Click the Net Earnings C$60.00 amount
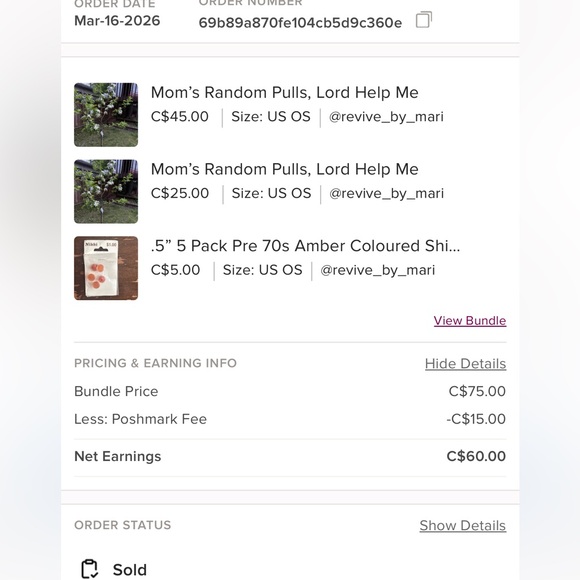Viewport: 580px width, 580px height. [476, 456]
